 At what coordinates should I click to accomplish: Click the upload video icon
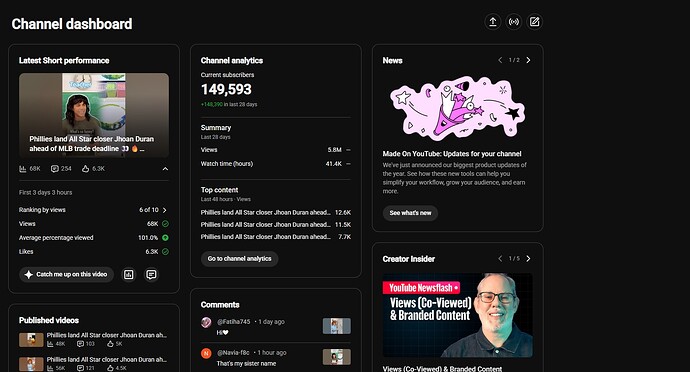(493, 22)
